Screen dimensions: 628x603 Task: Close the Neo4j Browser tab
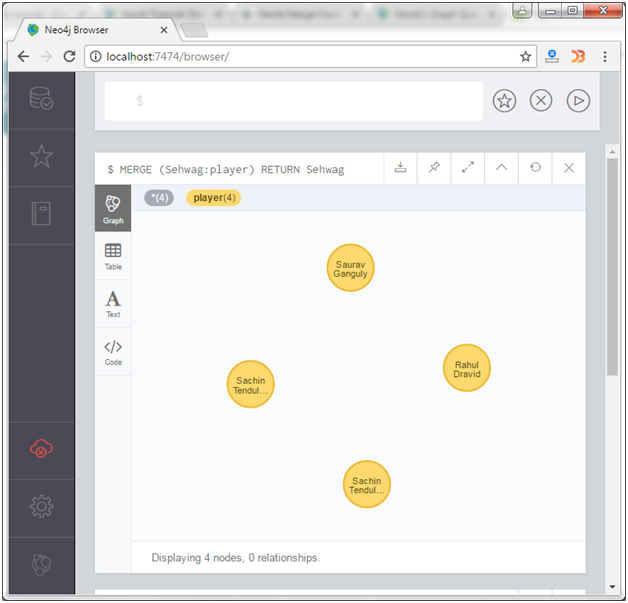(x=163, y=30)
